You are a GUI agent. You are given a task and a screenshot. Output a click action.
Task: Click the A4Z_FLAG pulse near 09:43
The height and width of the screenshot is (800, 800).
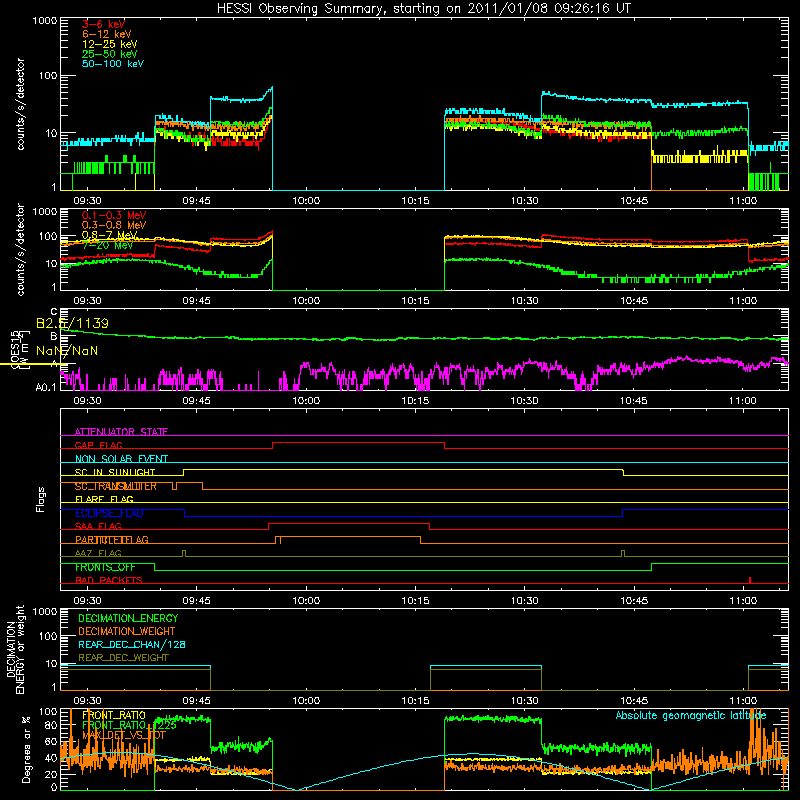(184, 554)
